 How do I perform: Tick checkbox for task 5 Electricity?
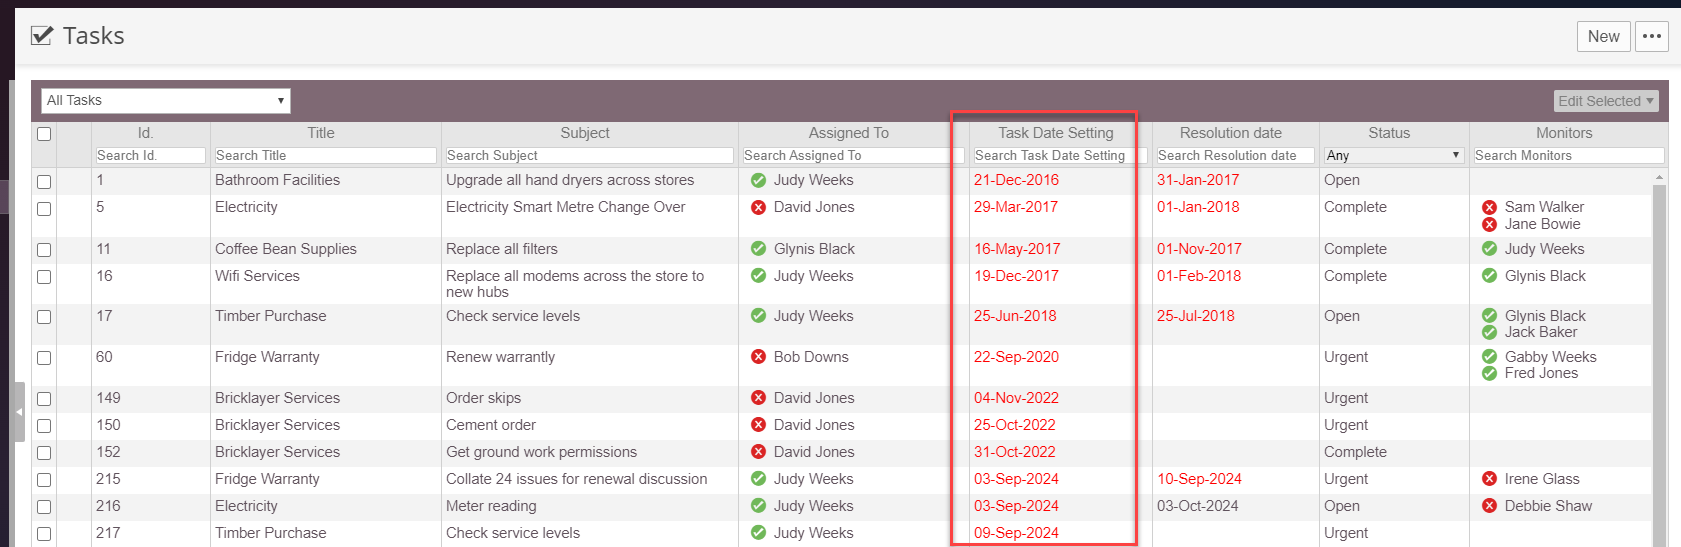click(44, 209)
